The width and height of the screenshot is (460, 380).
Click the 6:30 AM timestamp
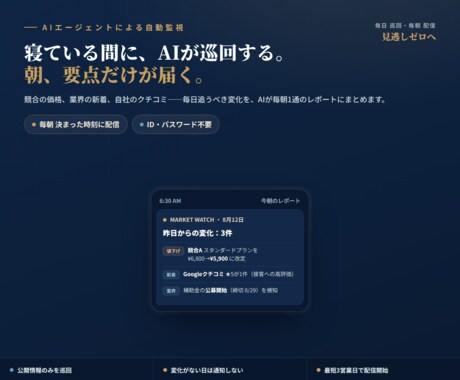pos(170,201)
